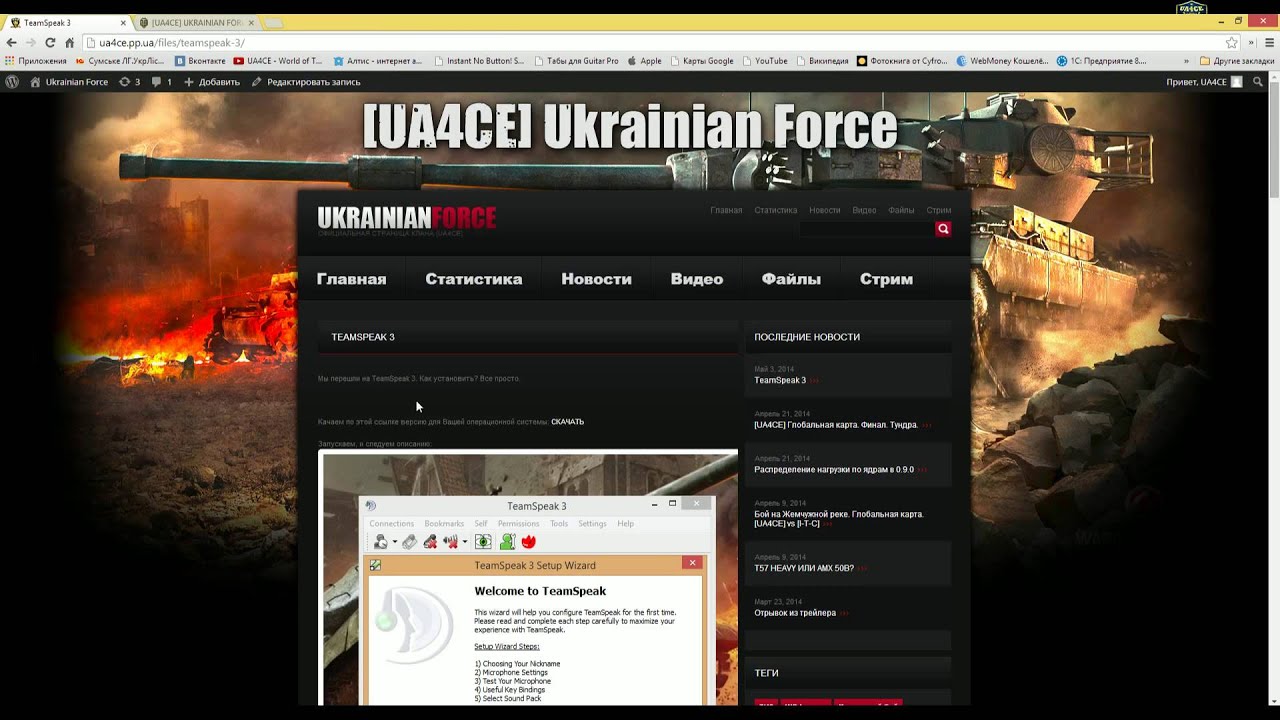Open Видео in the small top menu

tap(864, 210)
